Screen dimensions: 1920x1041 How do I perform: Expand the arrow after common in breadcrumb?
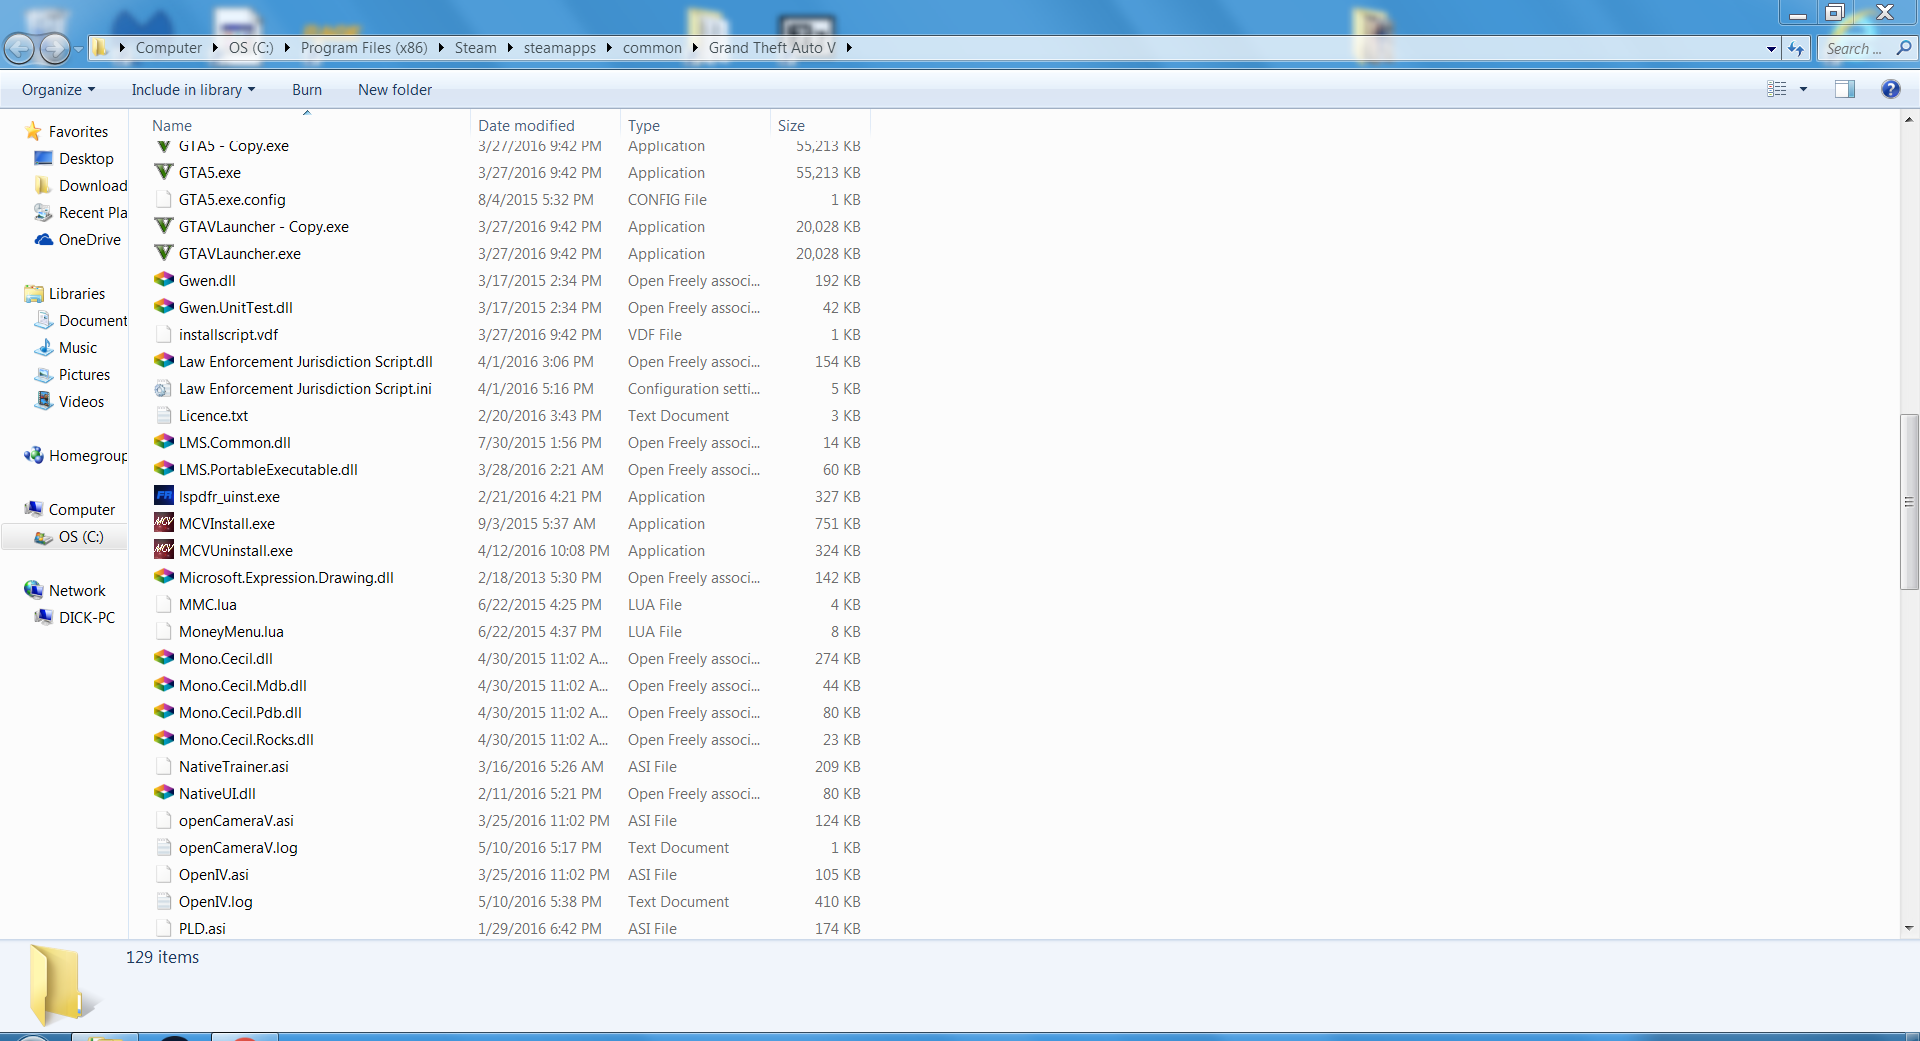pyautogui.click(x=695, y=48)
